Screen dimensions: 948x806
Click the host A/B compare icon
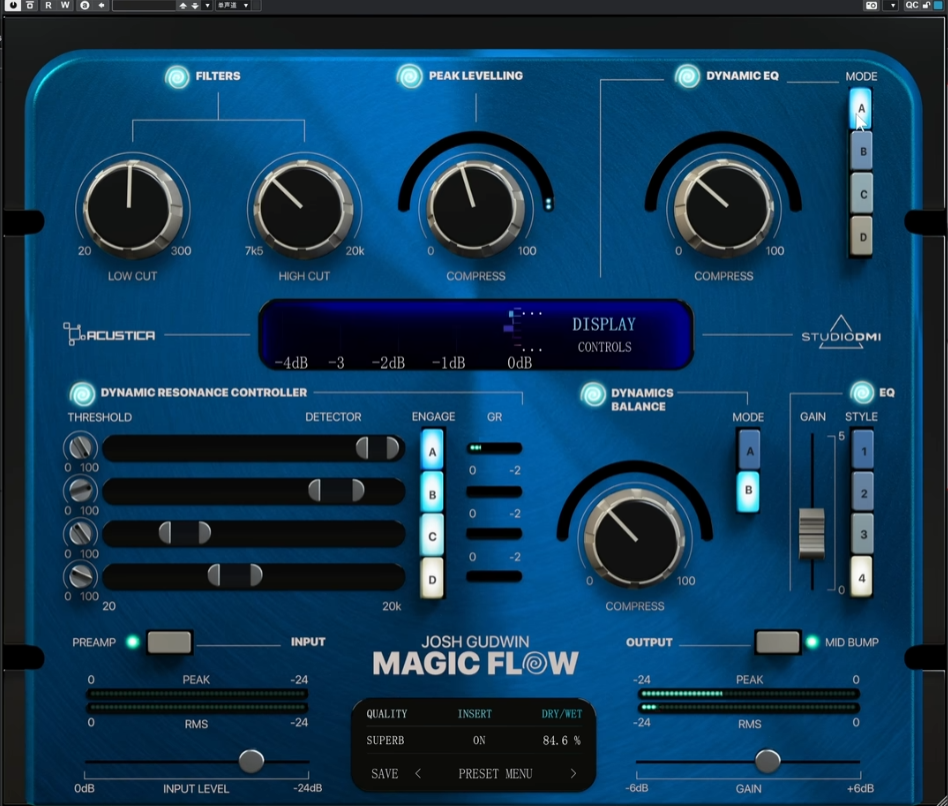coord(30,5)
